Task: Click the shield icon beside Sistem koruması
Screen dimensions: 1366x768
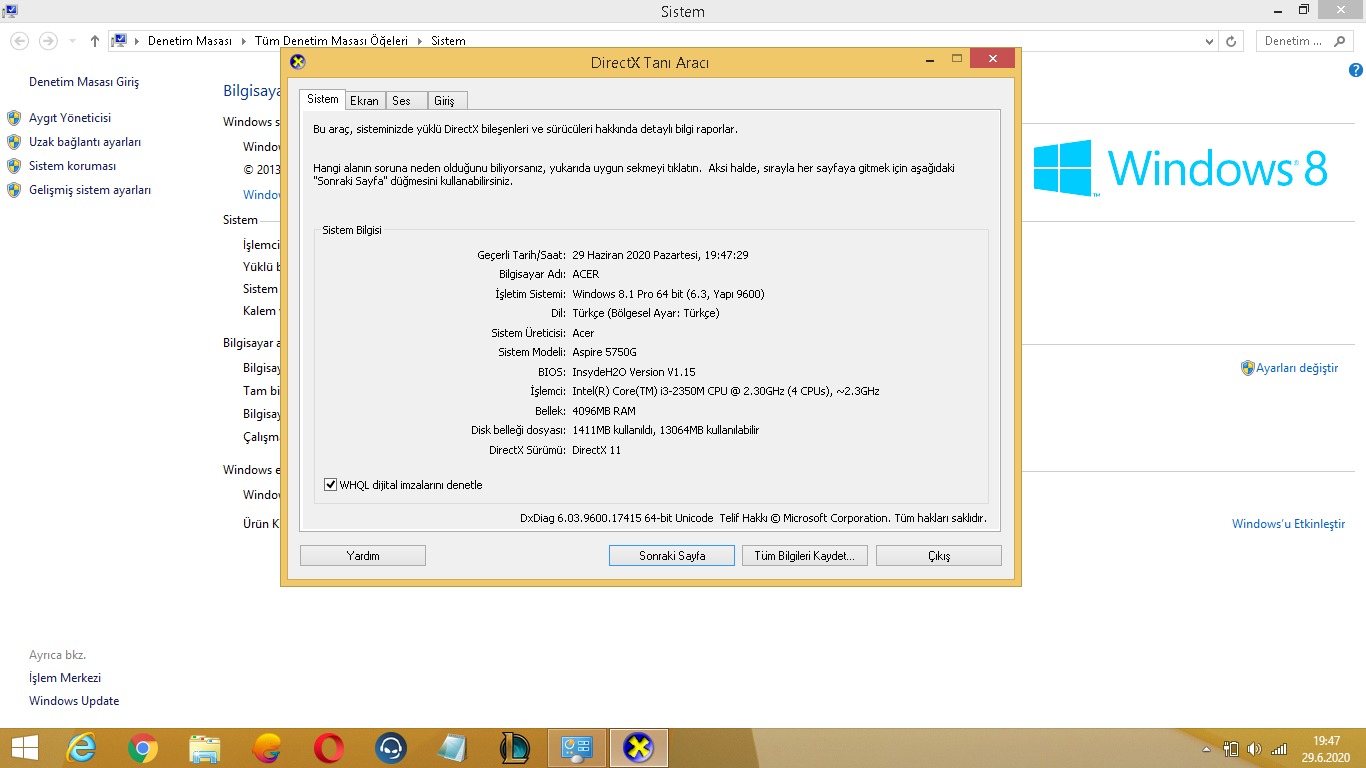Action: (14, 166)
